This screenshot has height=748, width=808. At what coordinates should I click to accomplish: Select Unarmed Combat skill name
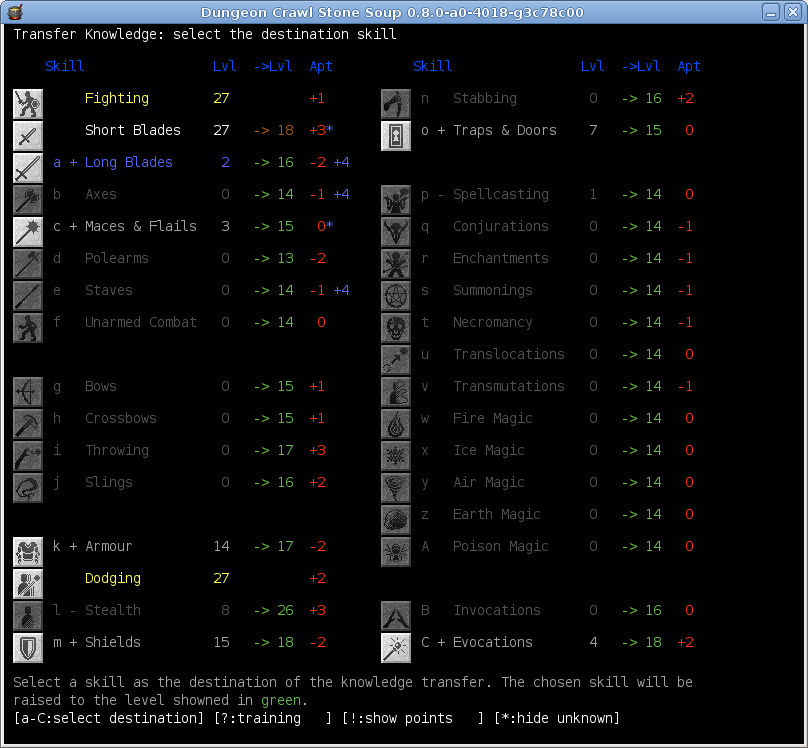coord(141,322)
